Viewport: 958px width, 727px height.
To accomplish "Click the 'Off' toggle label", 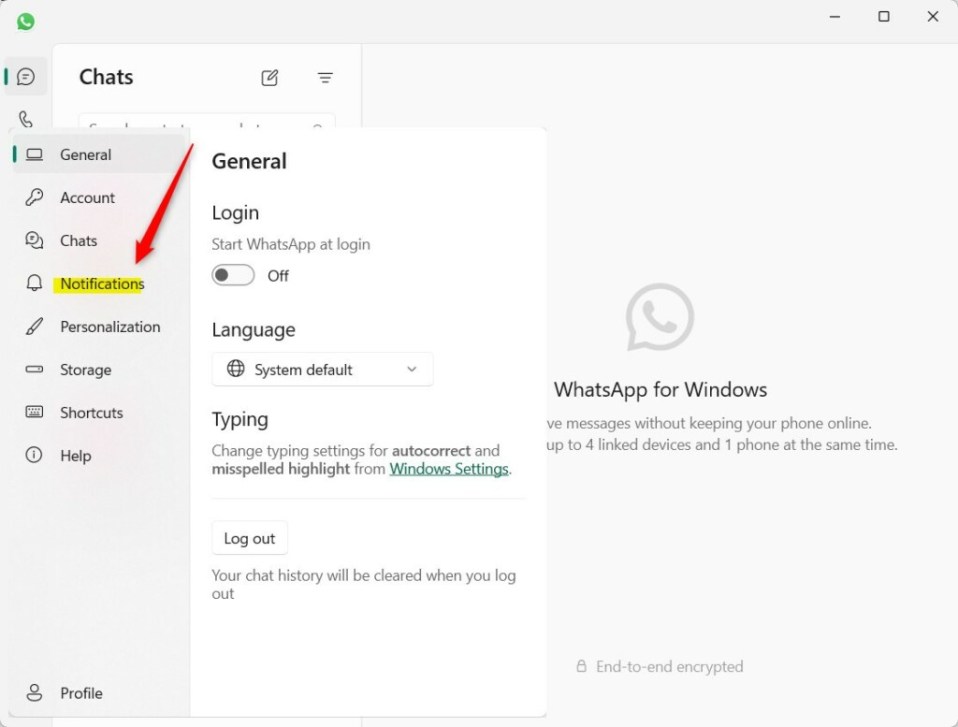I will [x=278, y=276].
